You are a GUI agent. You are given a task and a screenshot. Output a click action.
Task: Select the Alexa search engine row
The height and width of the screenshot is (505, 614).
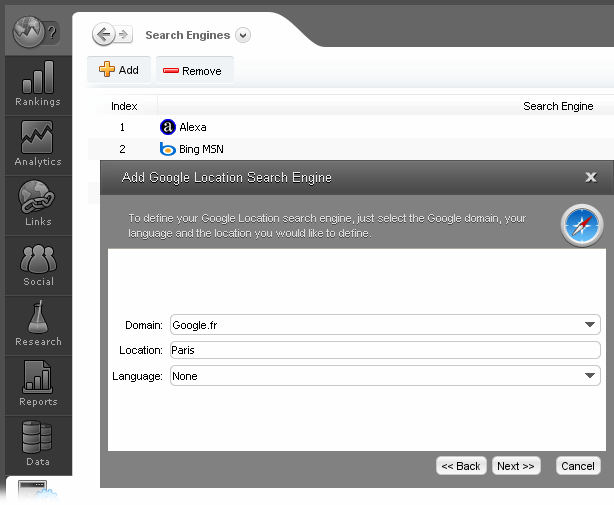(192, 127)
